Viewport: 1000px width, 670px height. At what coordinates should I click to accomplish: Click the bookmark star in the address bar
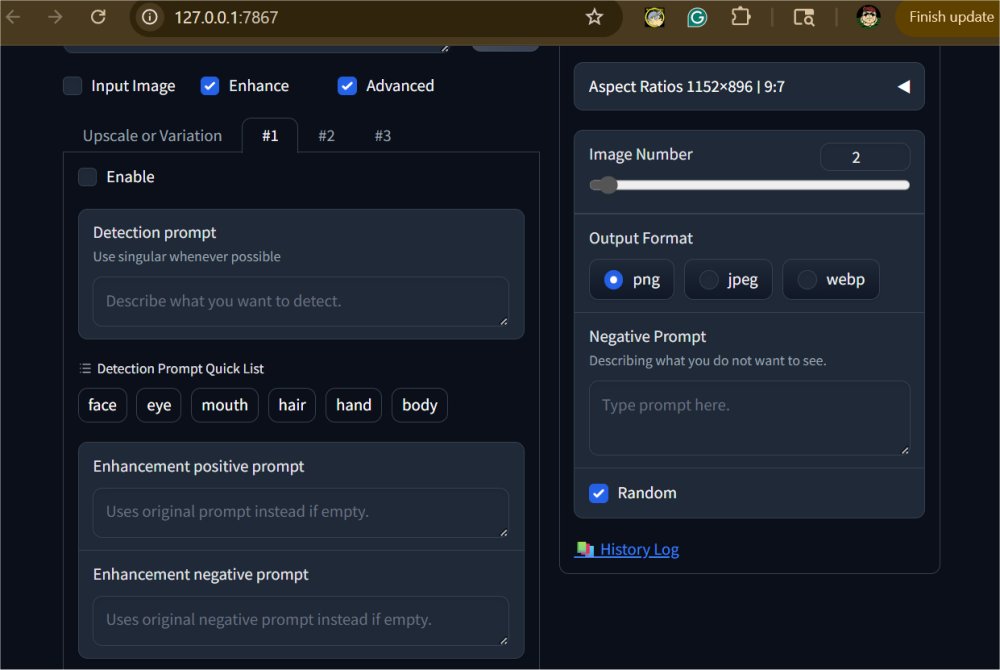coord(595,17)
